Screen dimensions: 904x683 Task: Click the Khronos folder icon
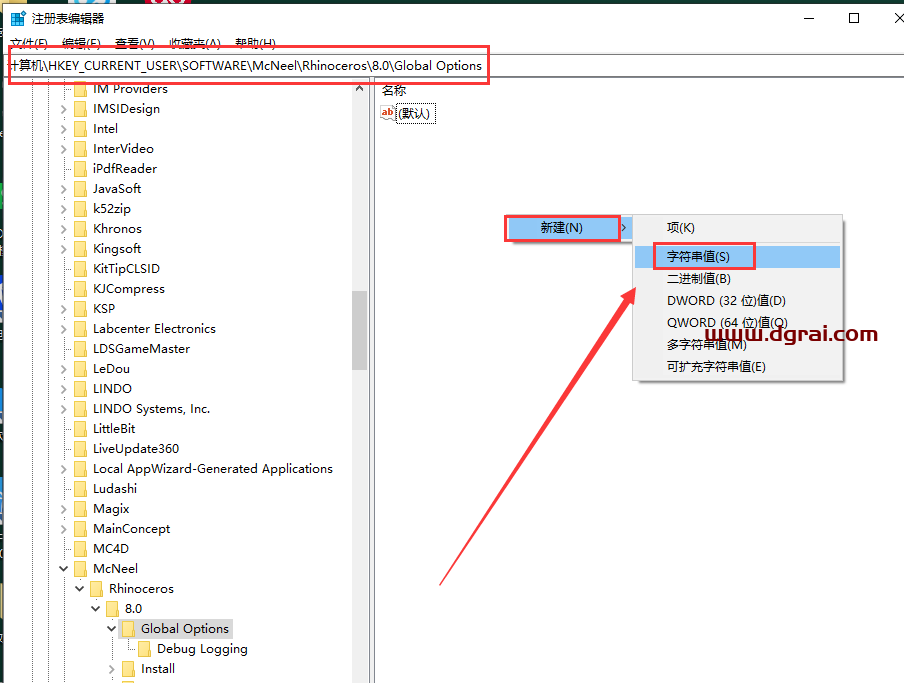point(81,229)
